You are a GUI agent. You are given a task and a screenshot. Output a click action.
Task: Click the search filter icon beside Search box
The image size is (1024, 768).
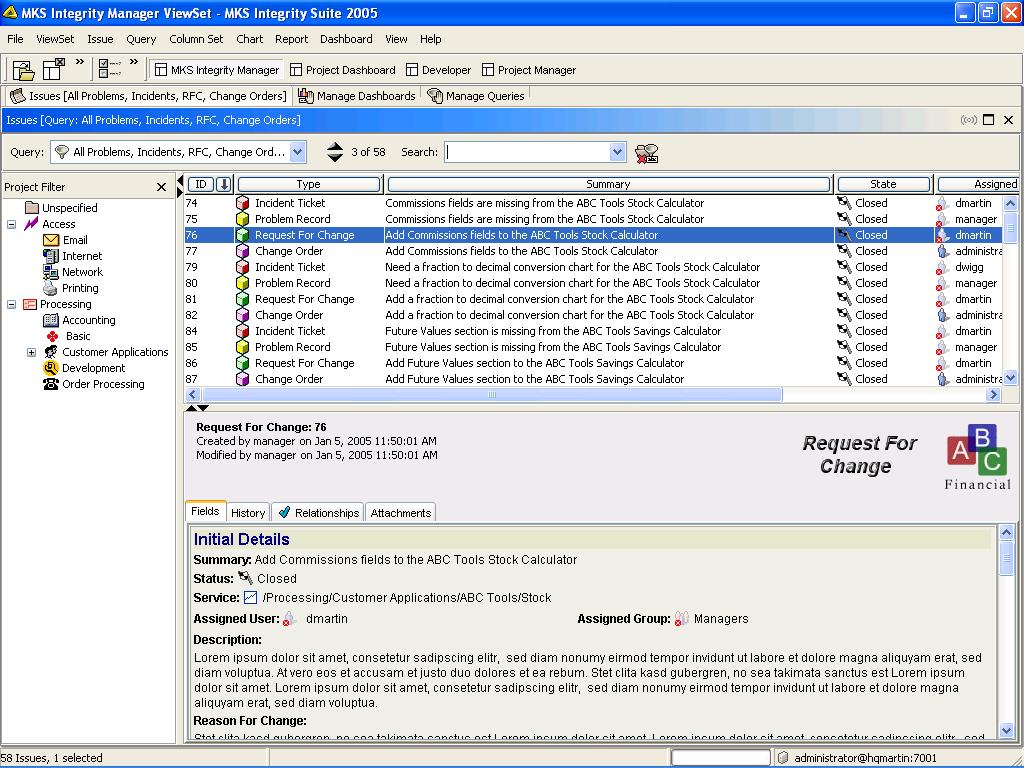(646, 153)
